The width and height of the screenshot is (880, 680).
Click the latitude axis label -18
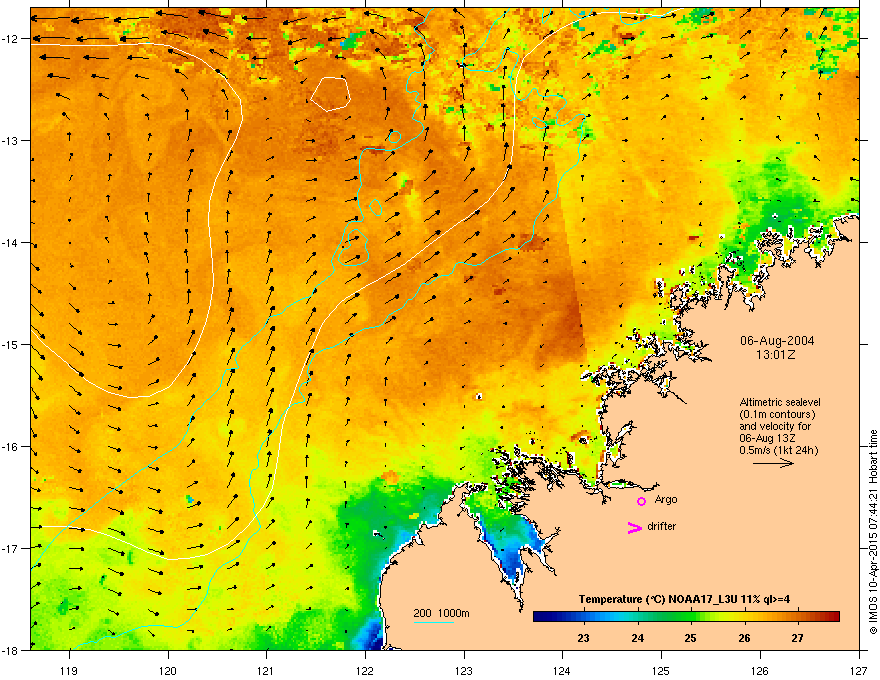pyautogui.click(x=10, y=650)
